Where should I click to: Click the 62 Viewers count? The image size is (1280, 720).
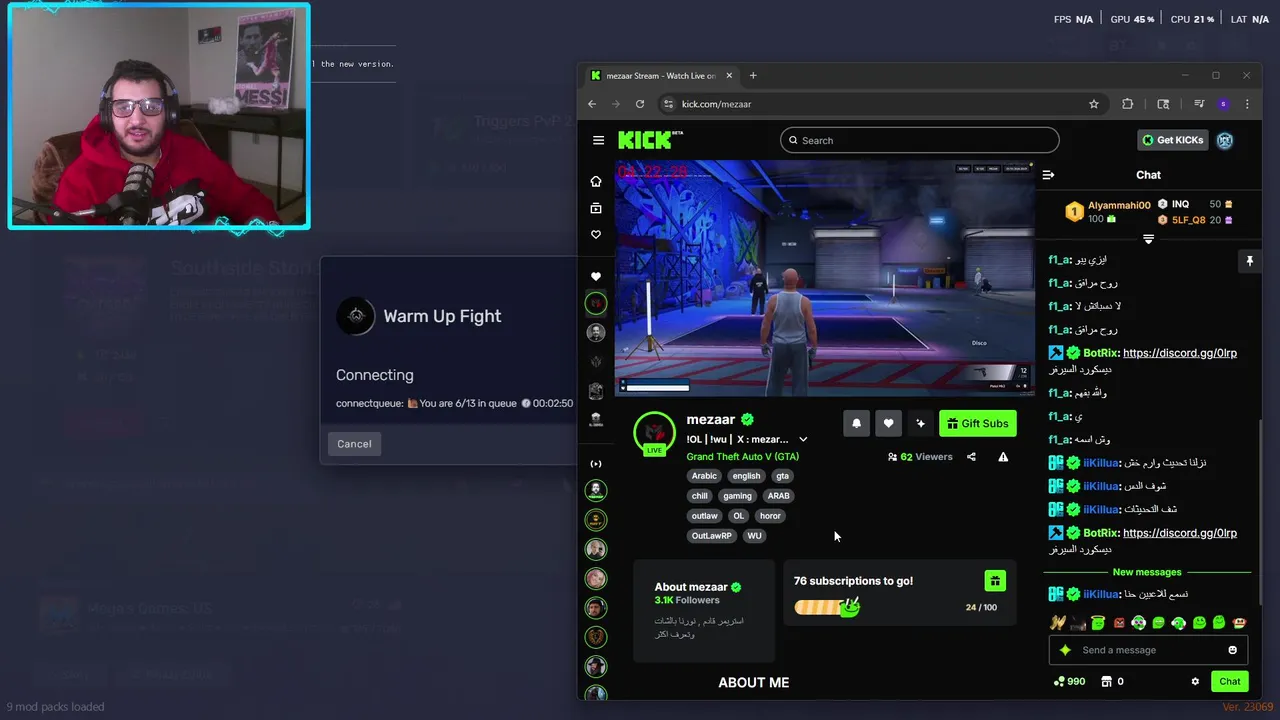pyautogui.click(x=920, y=457)
